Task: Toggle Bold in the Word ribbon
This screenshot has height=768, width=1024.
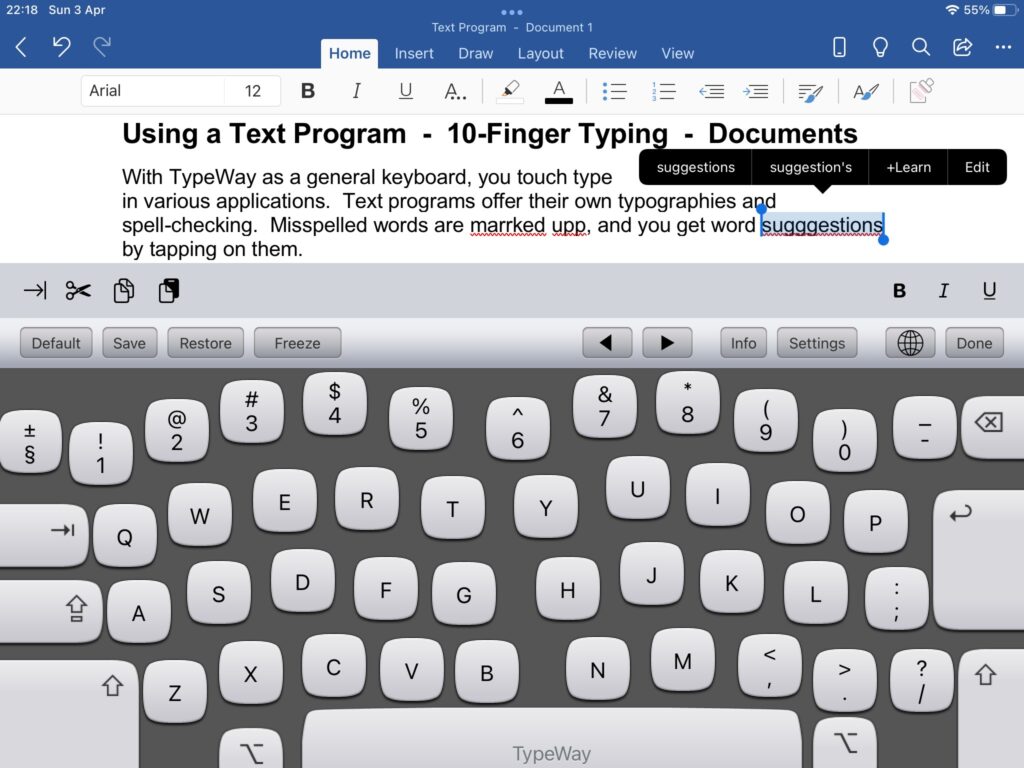Action: (308, 91)
